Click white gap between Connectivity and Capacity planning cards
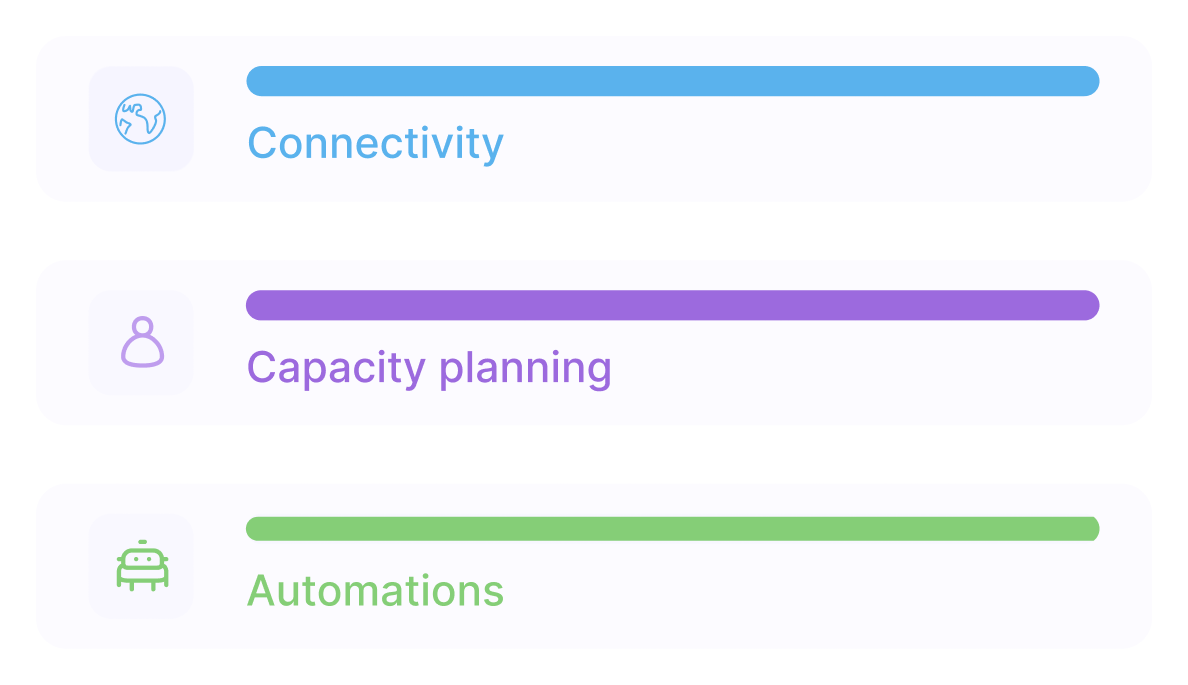This screenshot has height=685, width=1188. 594,231
